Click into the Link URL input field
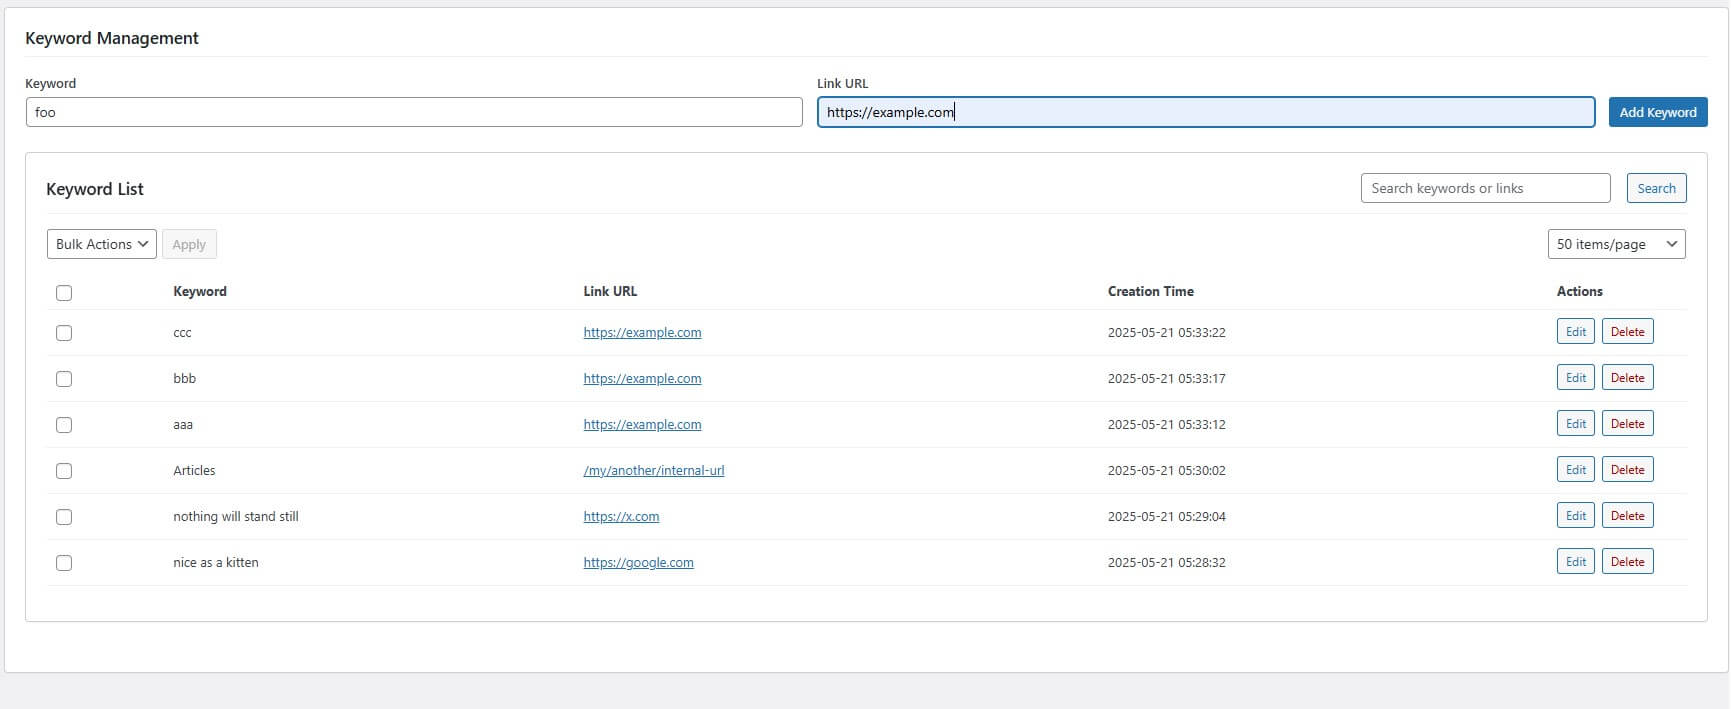The height and width of the screenshot is (709, 1731). coord(1206,112)
